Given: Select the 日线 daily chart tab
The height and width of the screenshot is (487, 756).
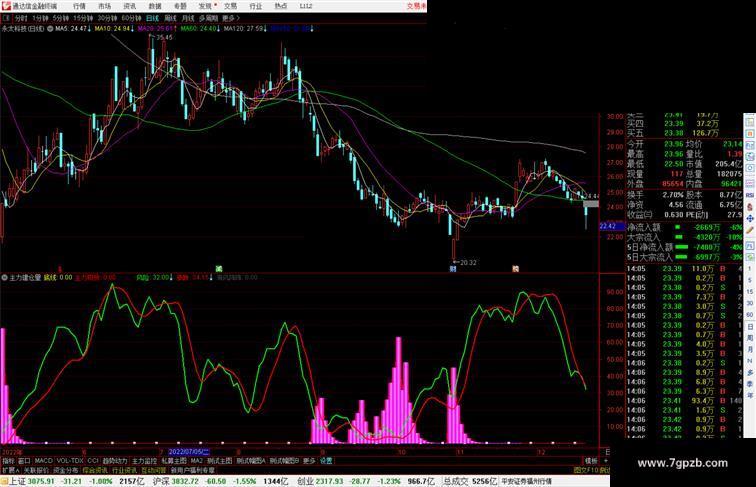Looking at the screenshot, I should [x=152, y=18].
